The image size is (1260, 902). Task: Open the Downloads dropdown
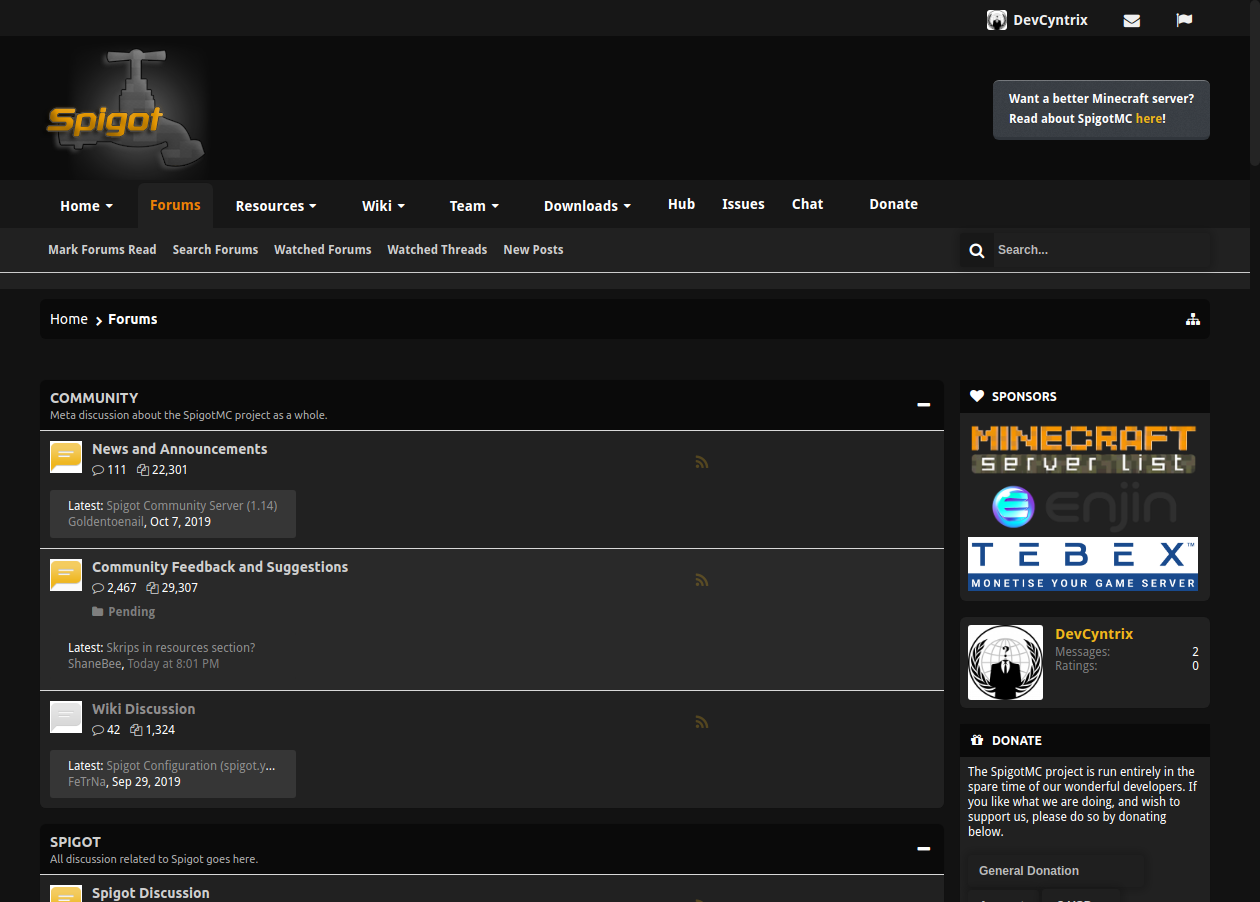[x=587, y=205]
